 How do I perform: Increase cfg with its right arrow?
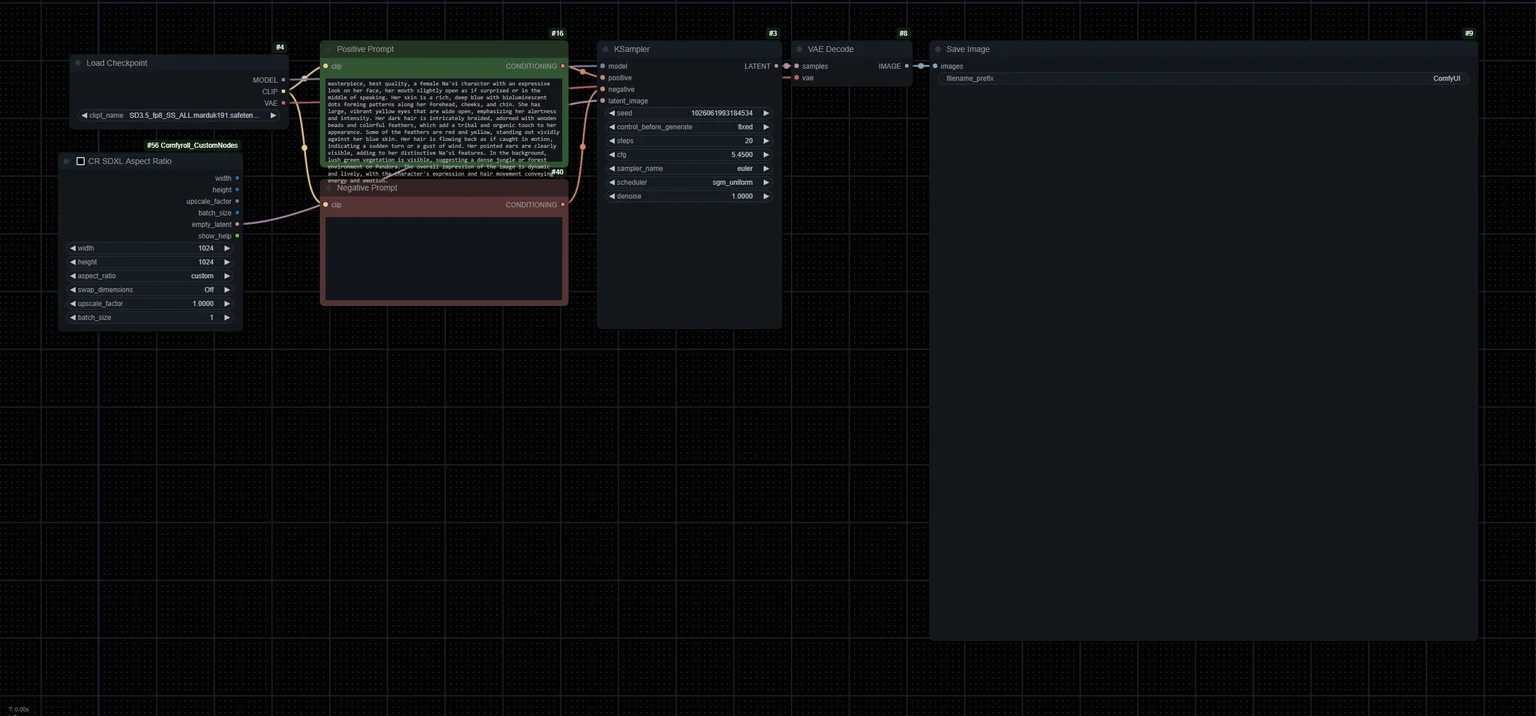[x=766, y=155]
